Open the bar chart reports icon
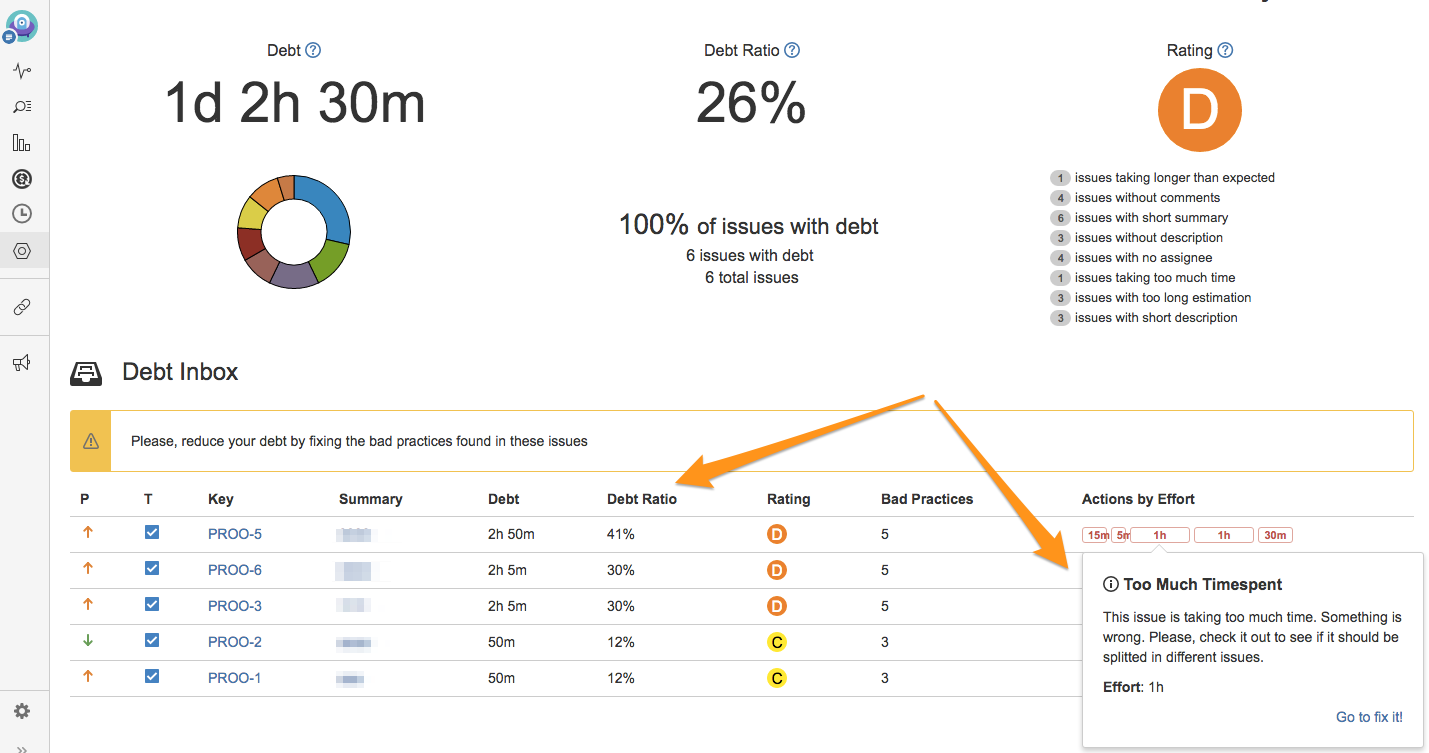Viewport: 1429px width, 753px height. pos(22,143)
